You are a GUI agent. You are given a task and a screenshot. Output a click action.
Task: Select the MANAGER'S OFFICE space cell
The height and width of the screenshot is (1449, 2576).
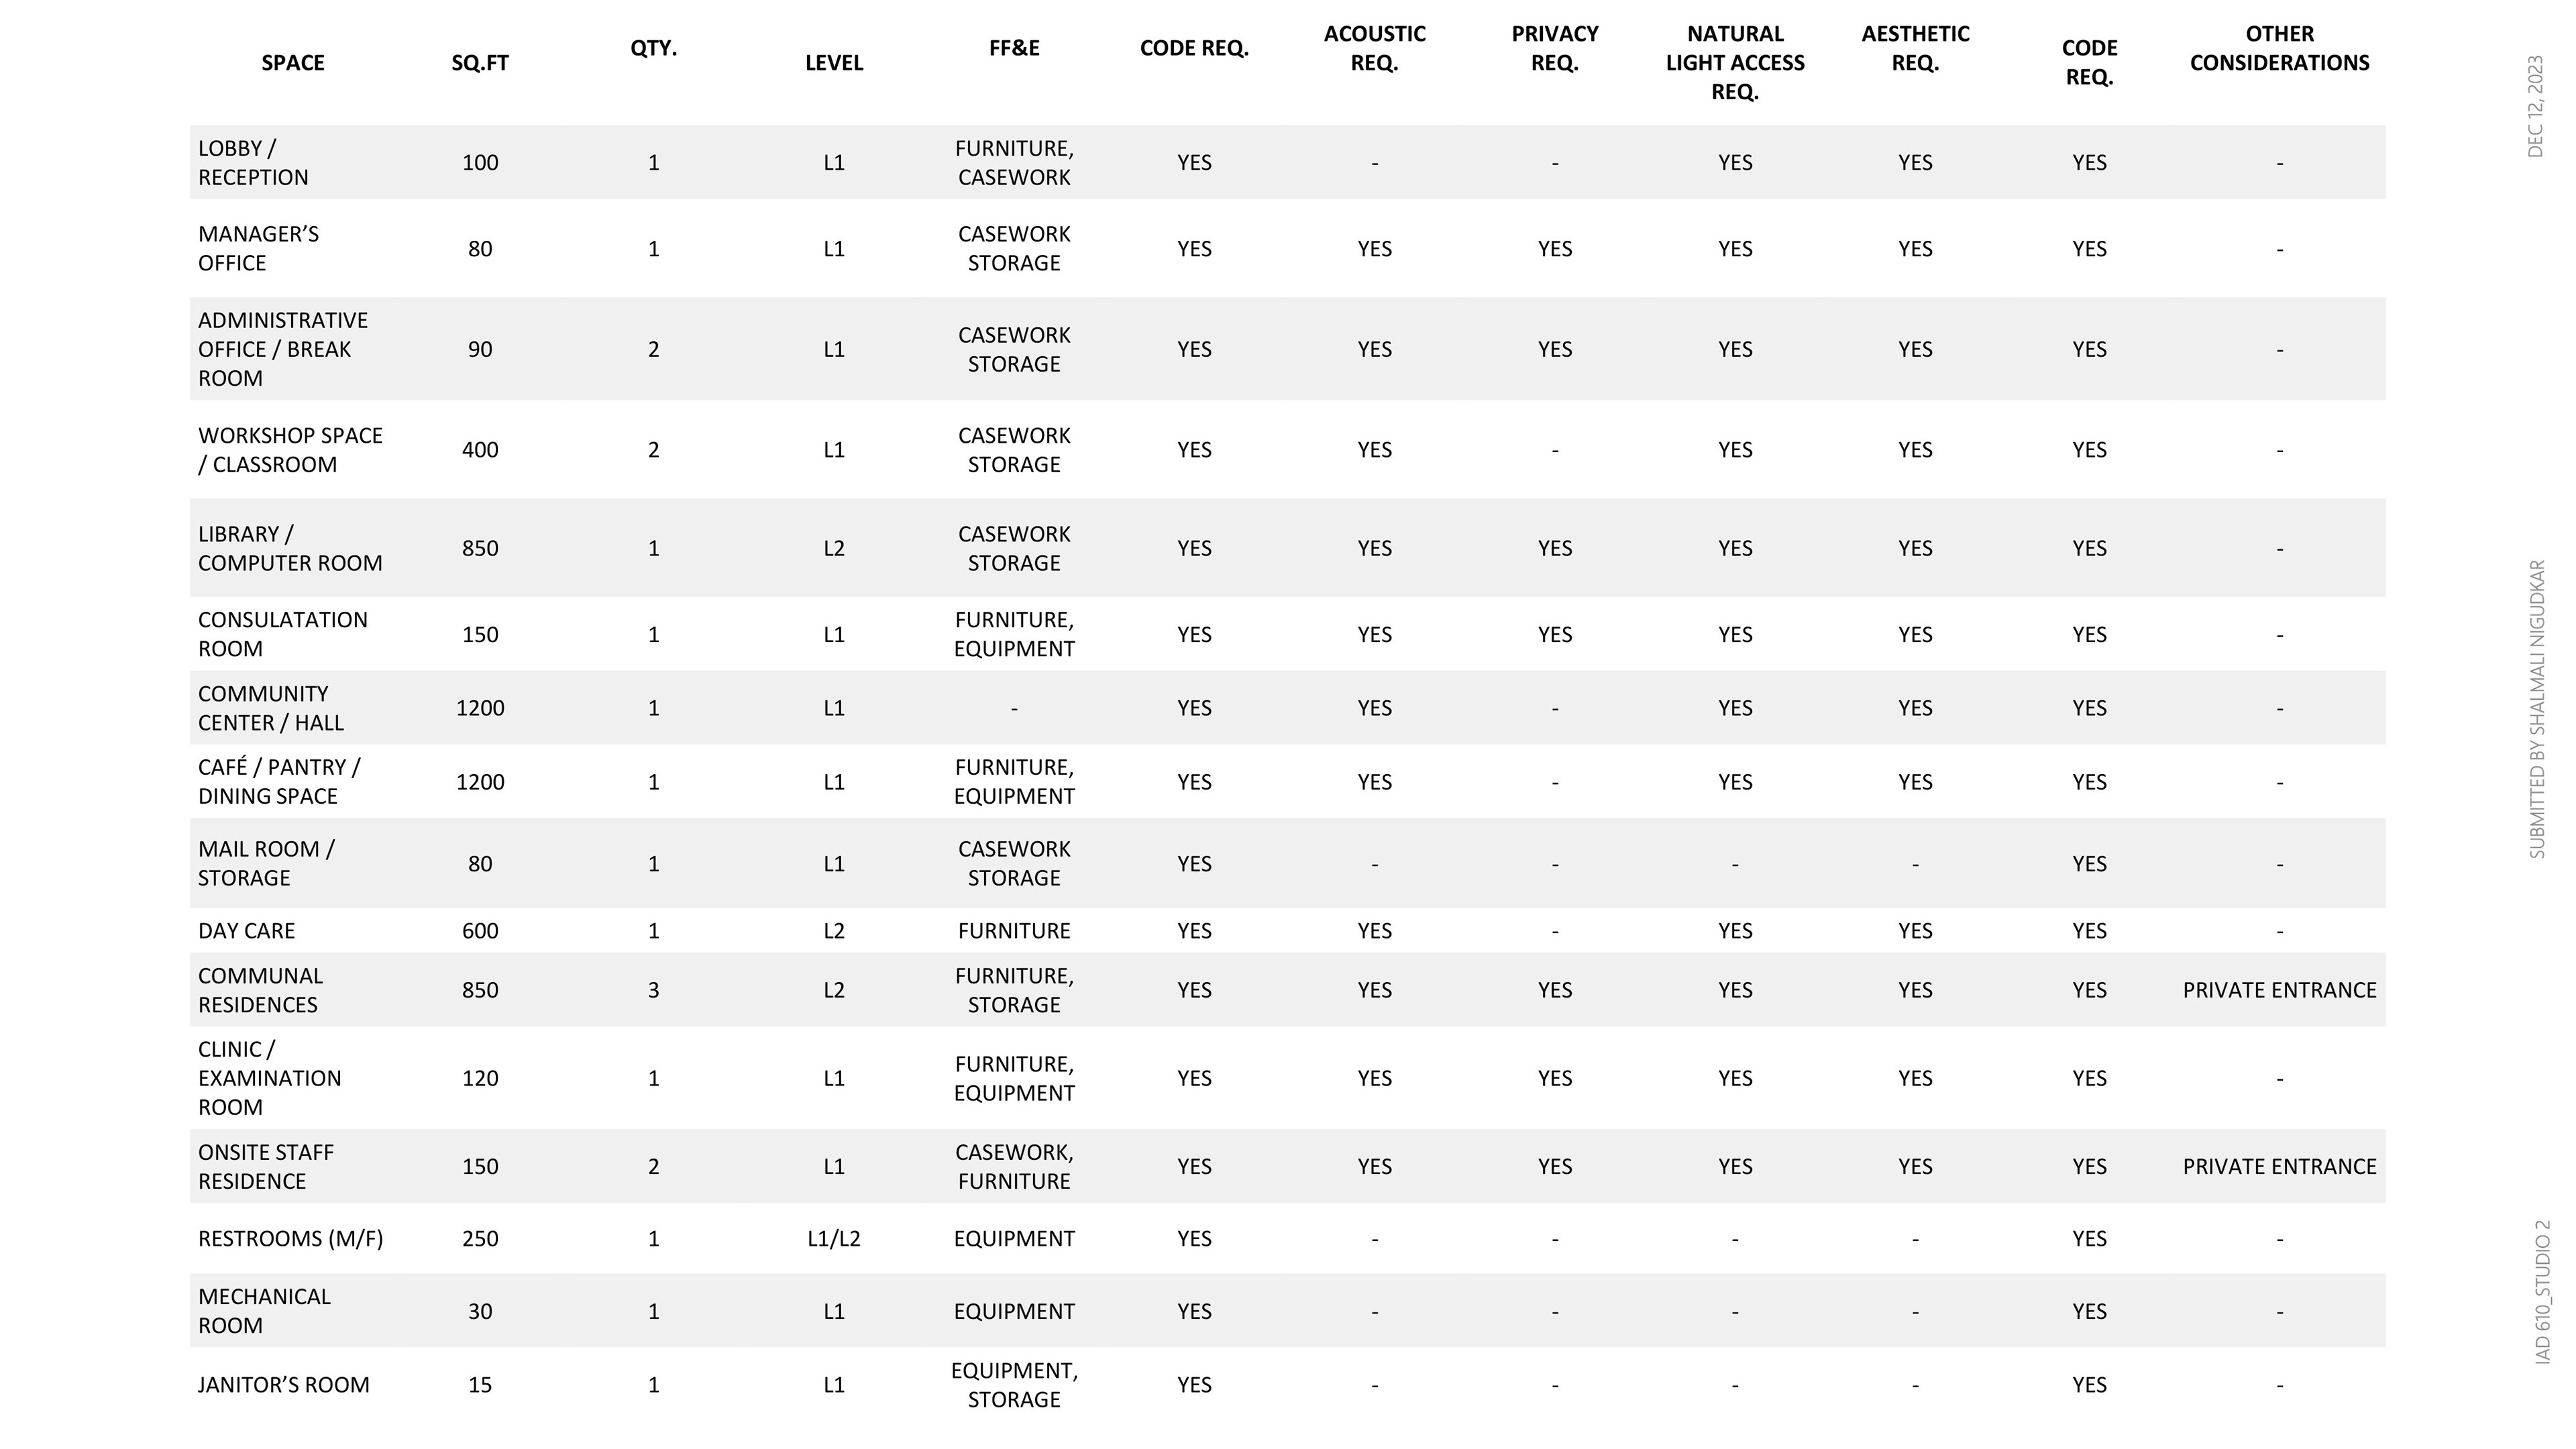click(258, 249)
